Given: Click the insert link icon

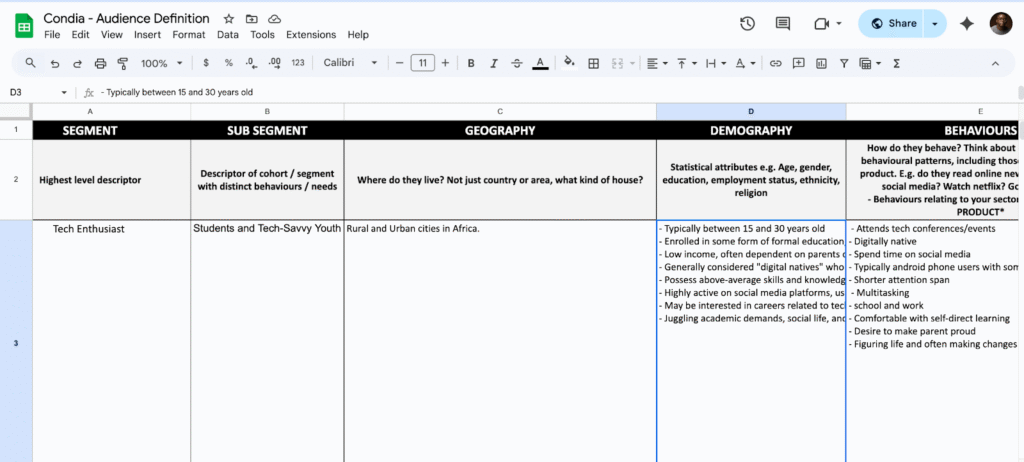Looking at the screenshot, I should [x=775, y=63].
